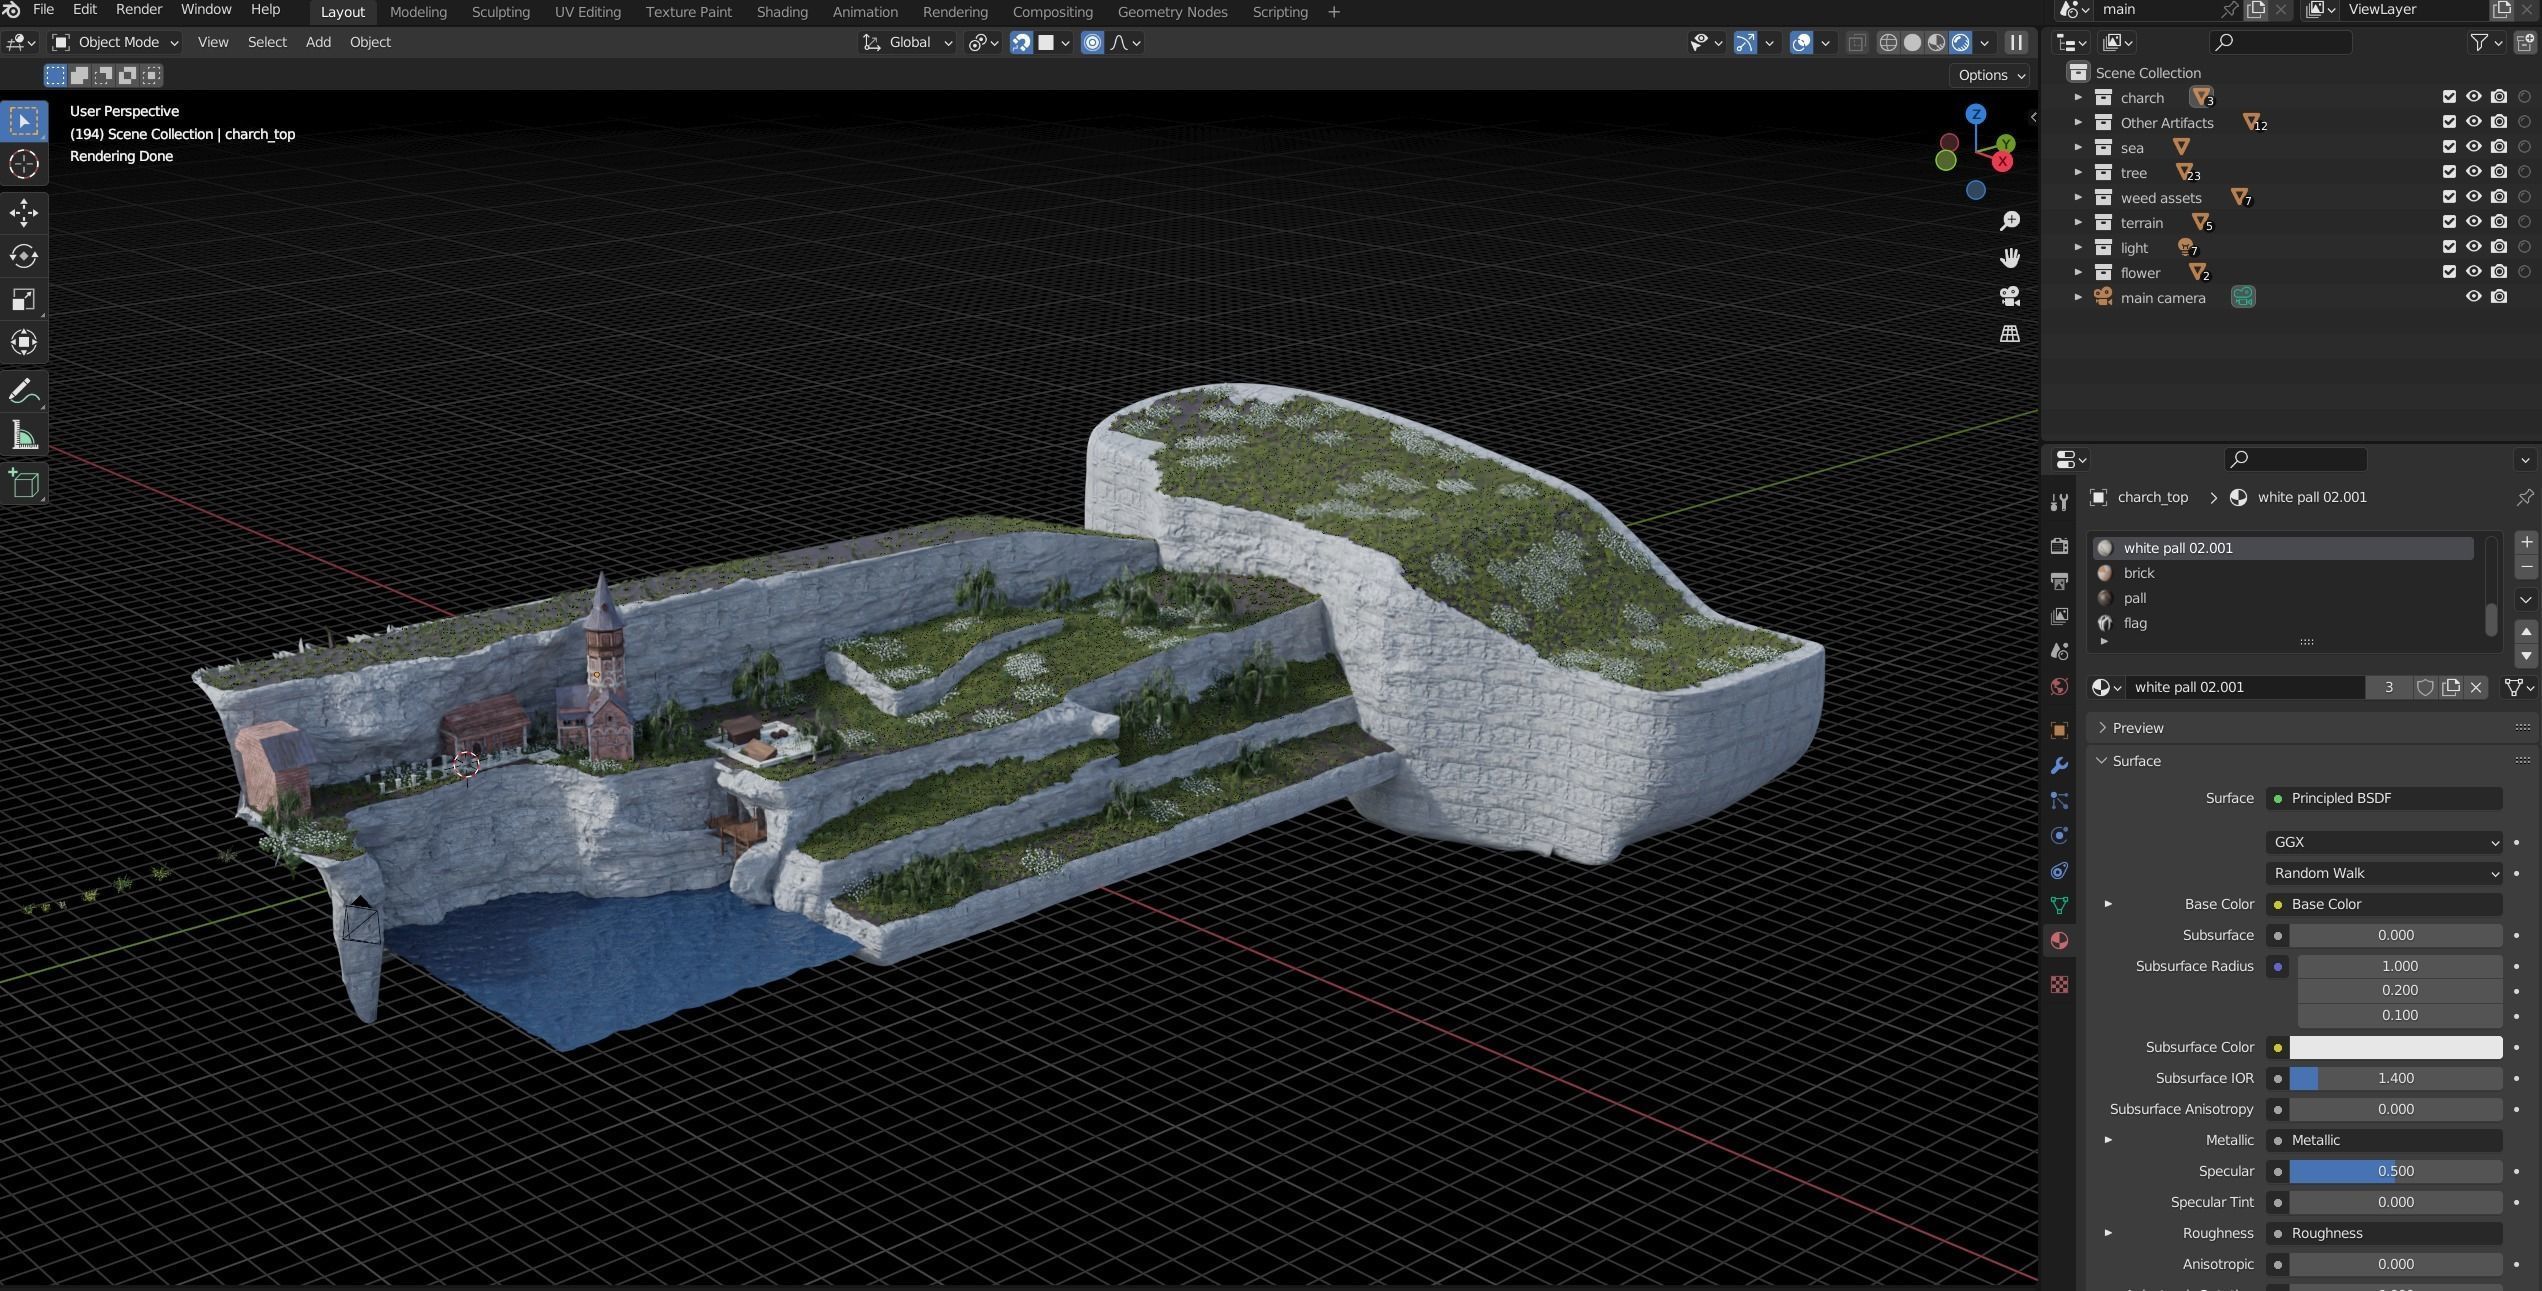Expand the Other Artifacts collection
This screenshot has width=2542, height=1291.
tap(2078, 122)
